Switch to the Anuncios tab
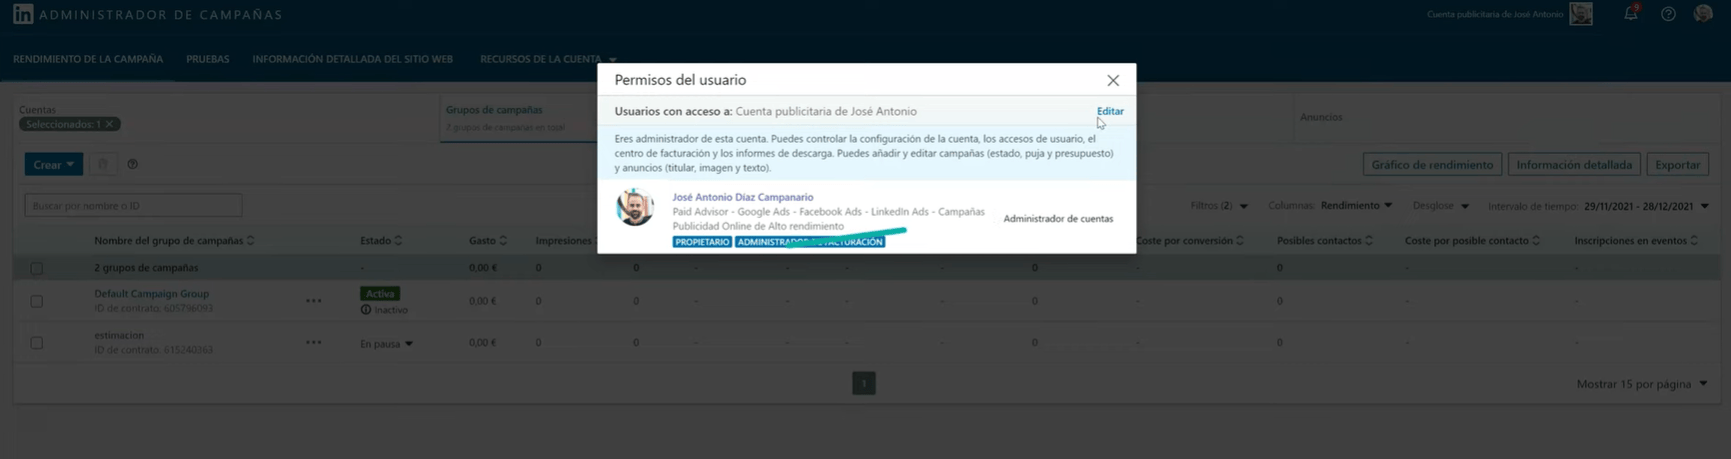The width and height of the screenshot is (1731, 459). [x=1321, y=117]
